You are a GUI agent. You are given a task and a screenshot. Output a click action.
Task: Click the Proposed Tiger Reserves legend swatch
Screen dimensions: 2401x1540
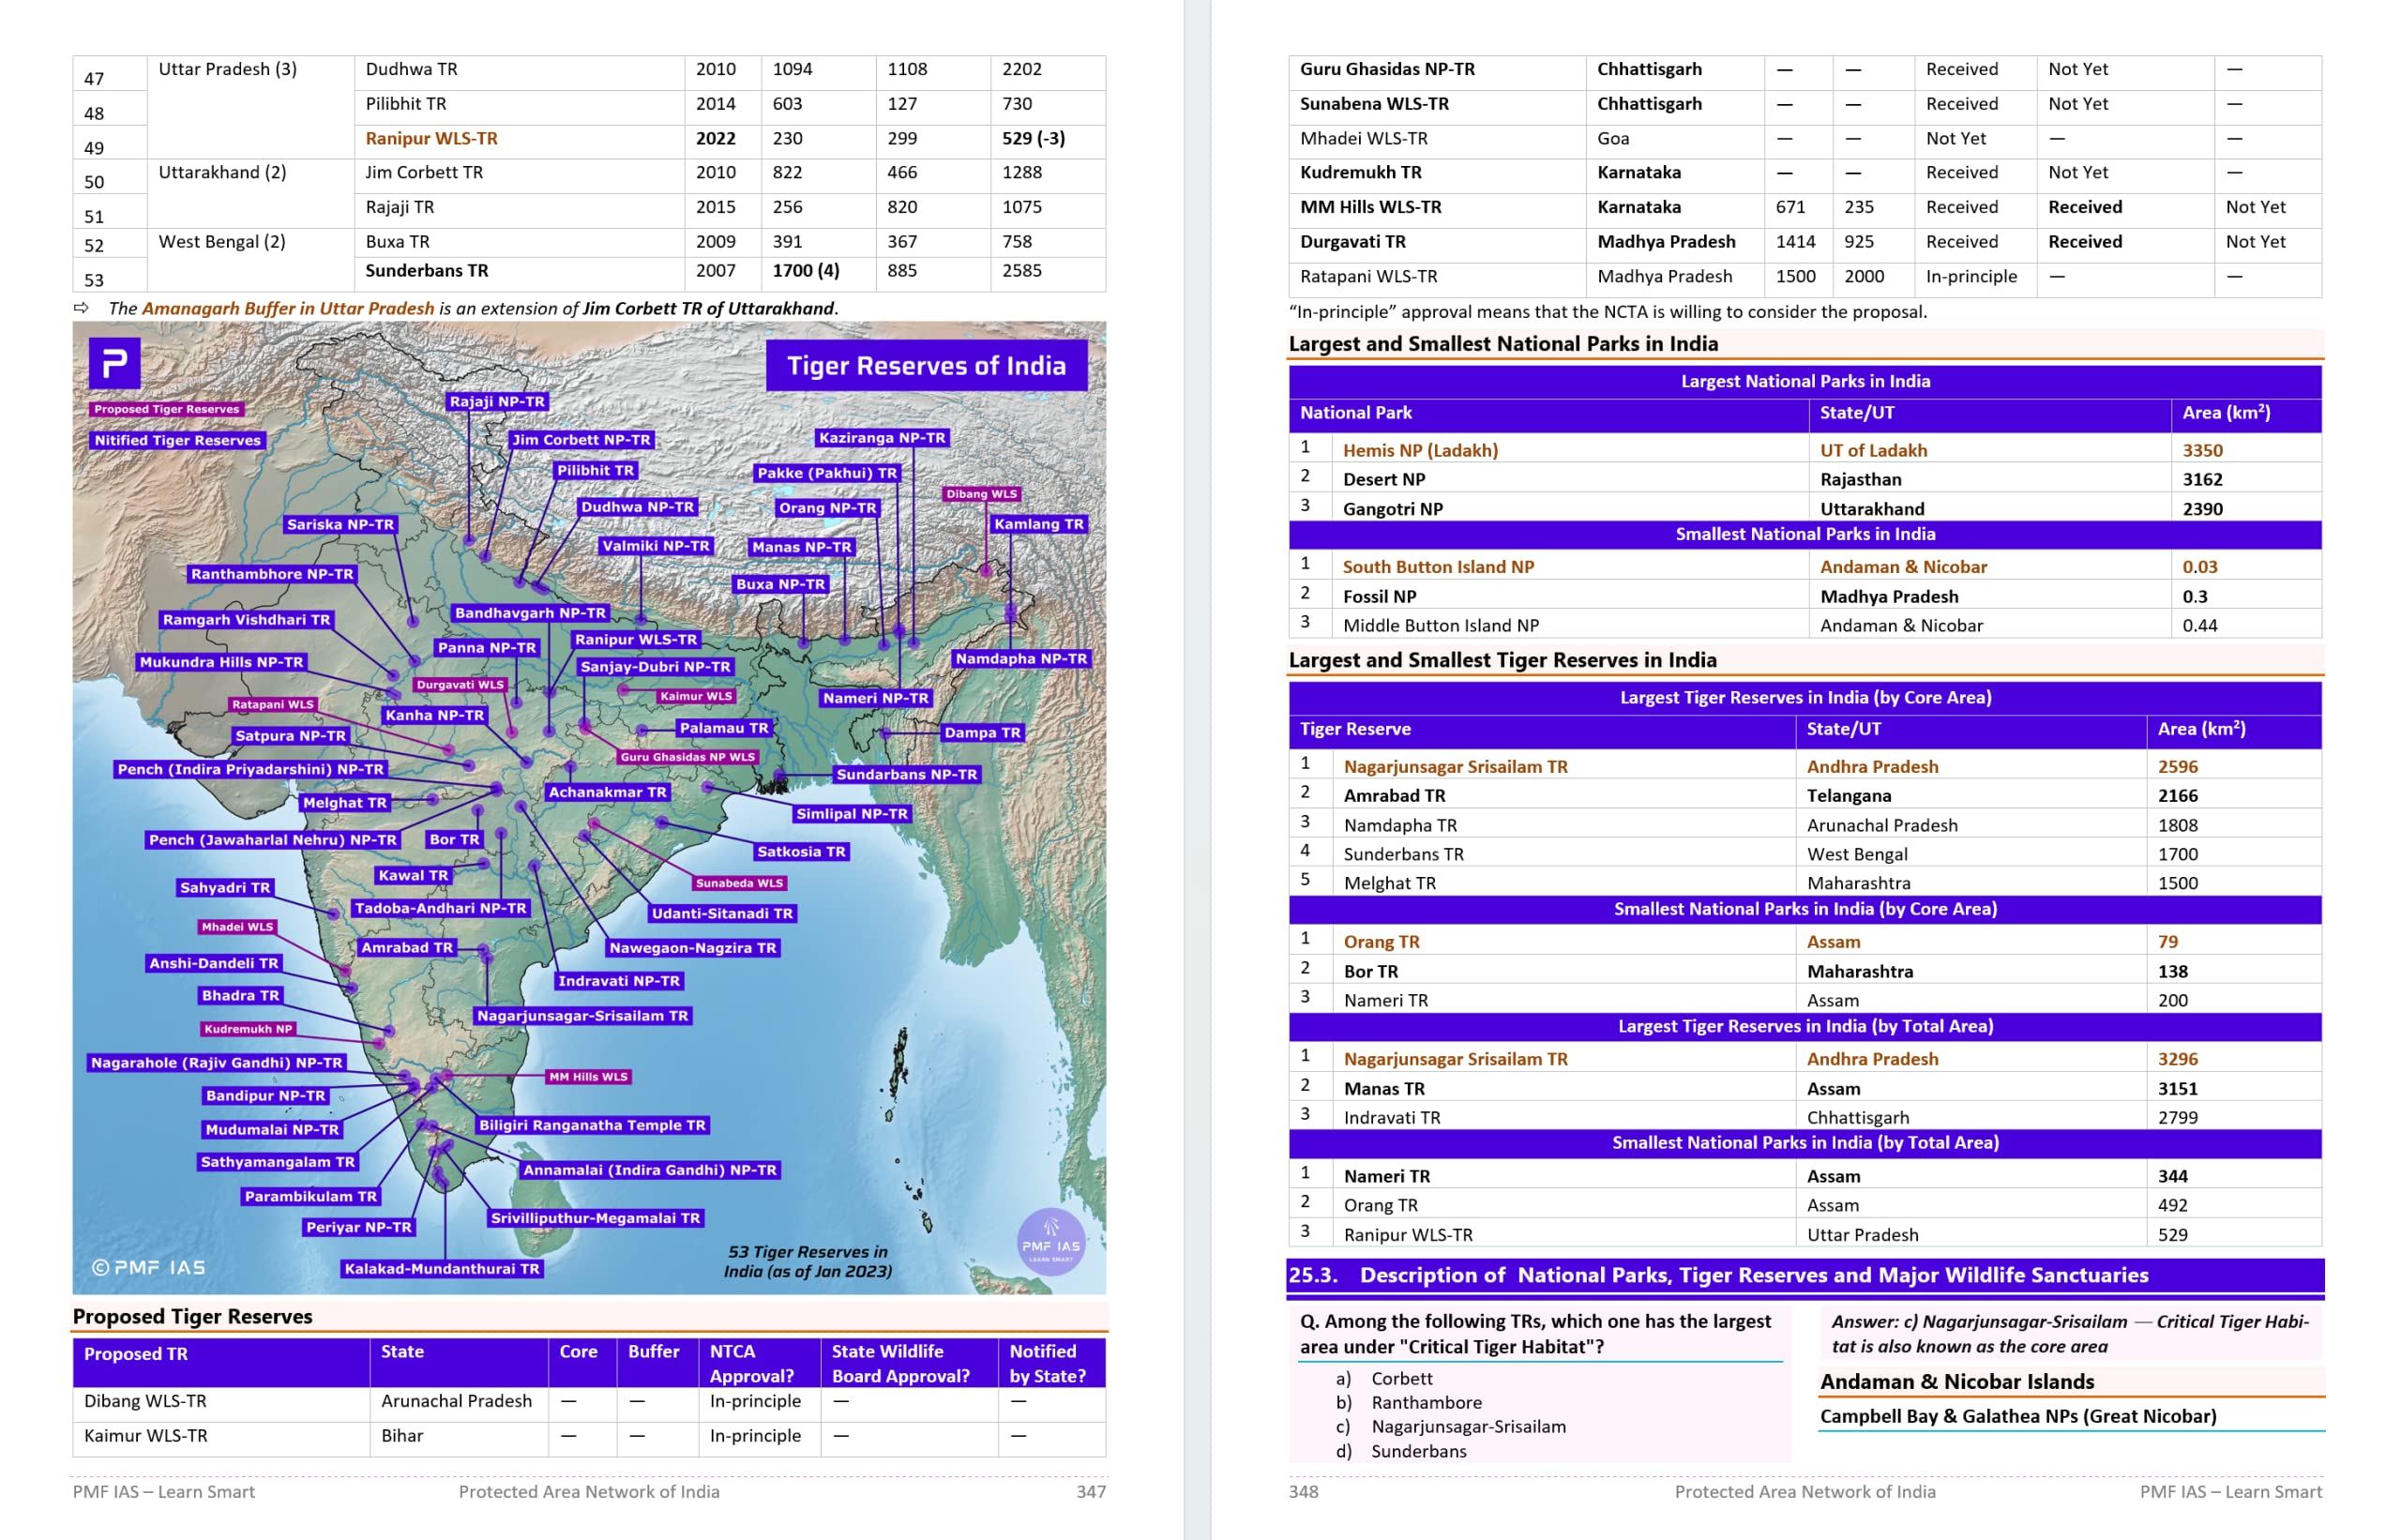(167, 409)
